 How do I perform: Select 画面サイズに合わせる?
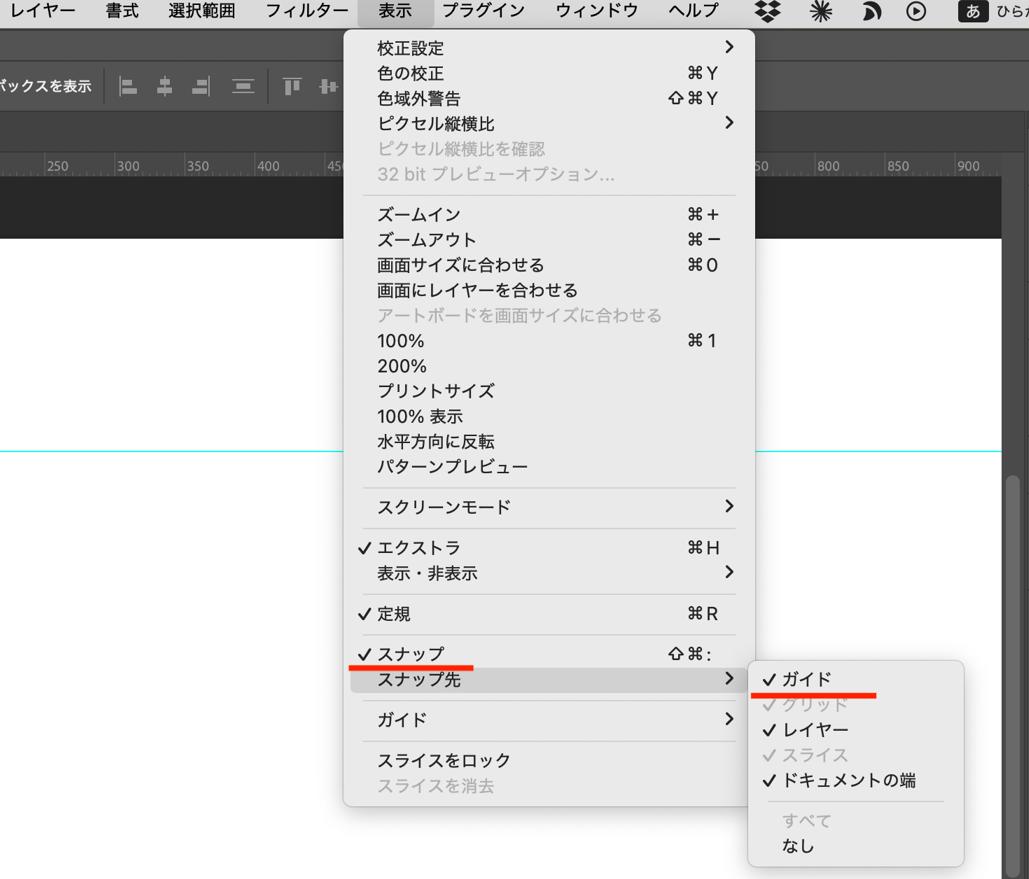point(549,265)
